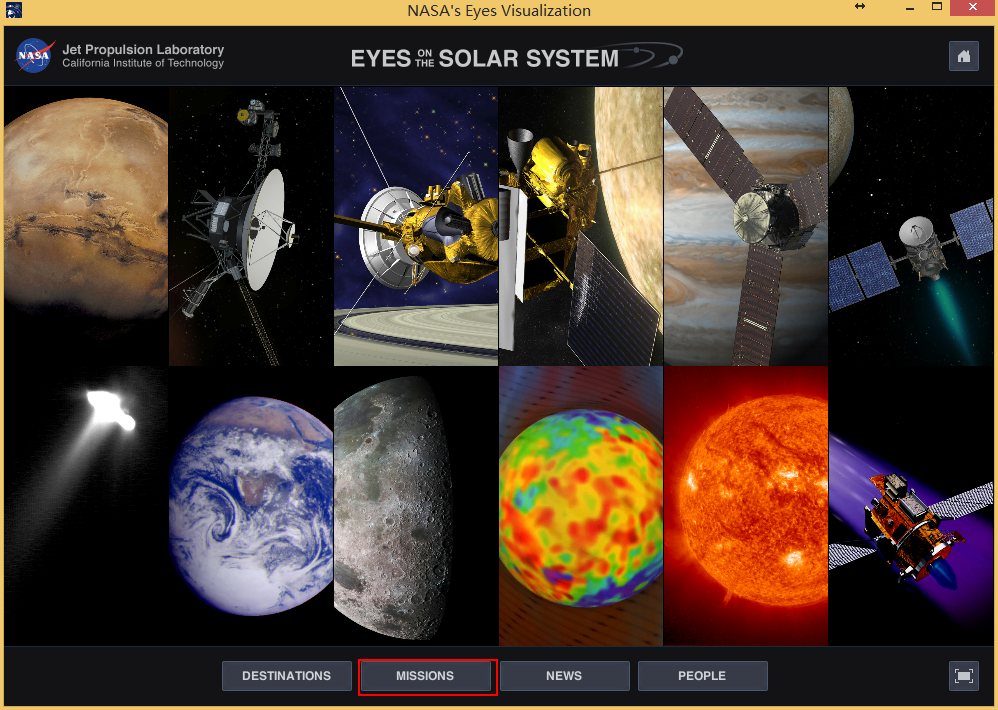Image resolution: width=998 pixels, height=710 pixels.
Task: Open the Sun thumbnail
Action: click(745, 504)
